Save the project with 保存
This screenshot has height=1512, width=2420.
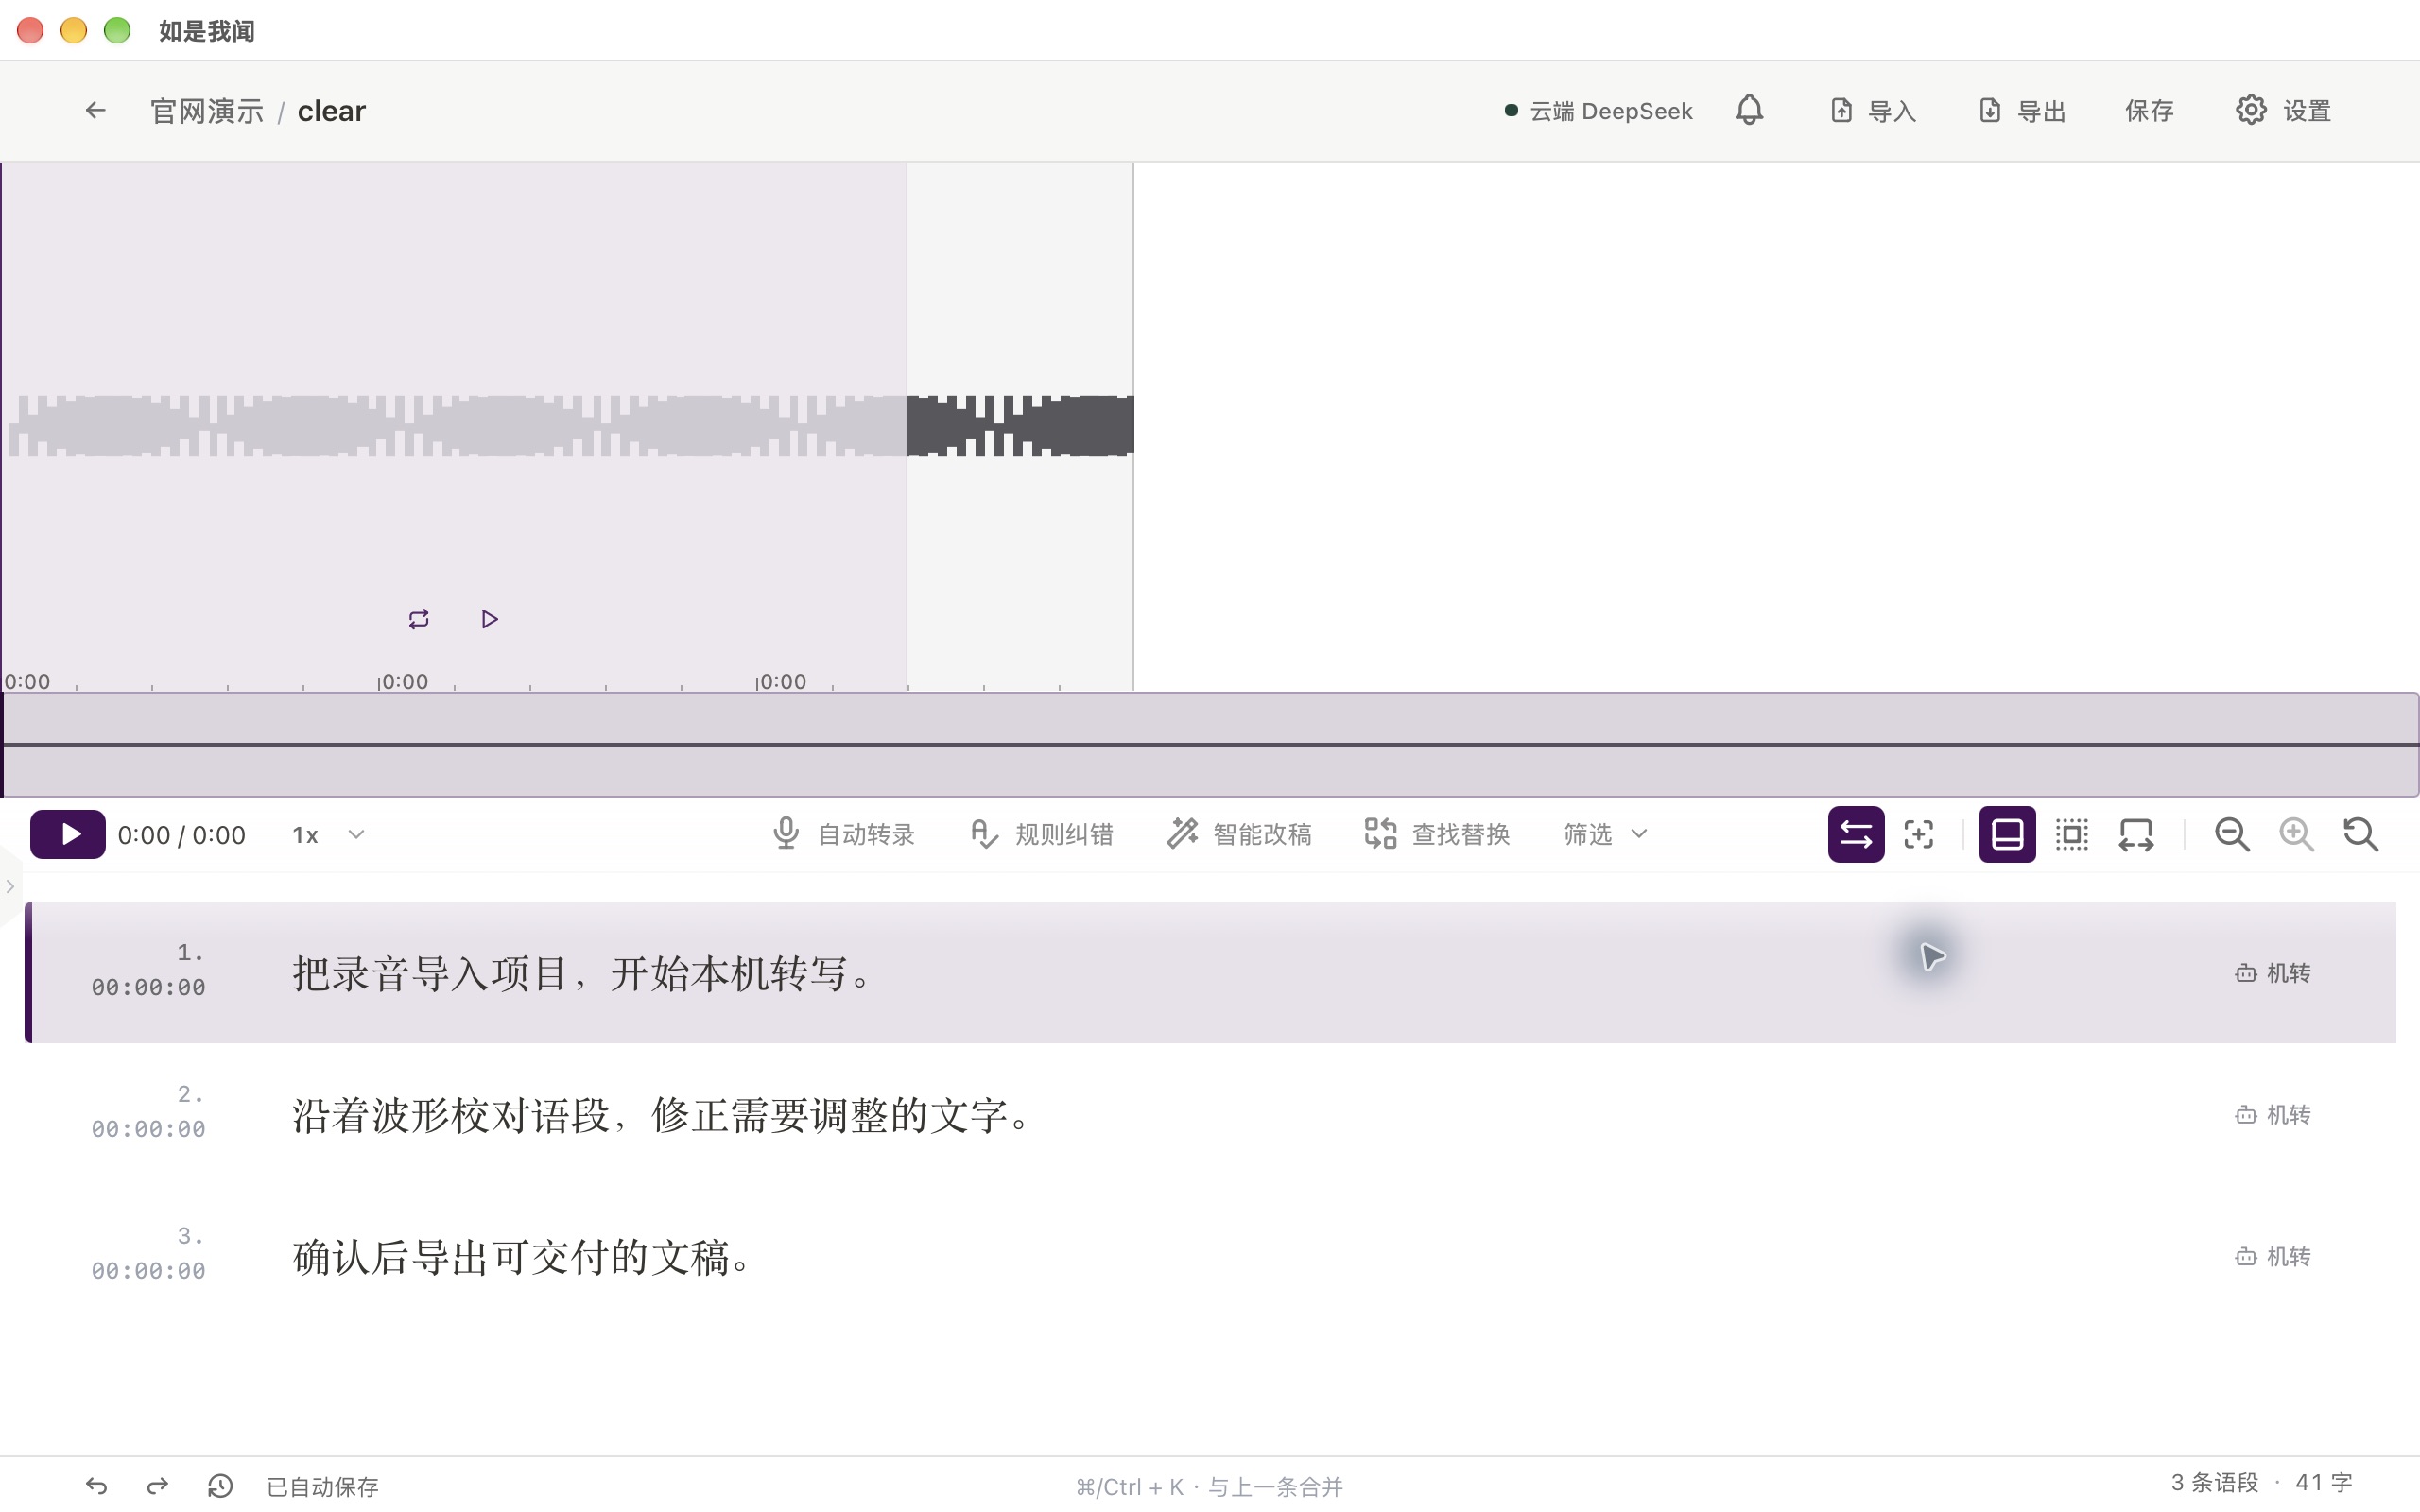(x=2149, y=110)
